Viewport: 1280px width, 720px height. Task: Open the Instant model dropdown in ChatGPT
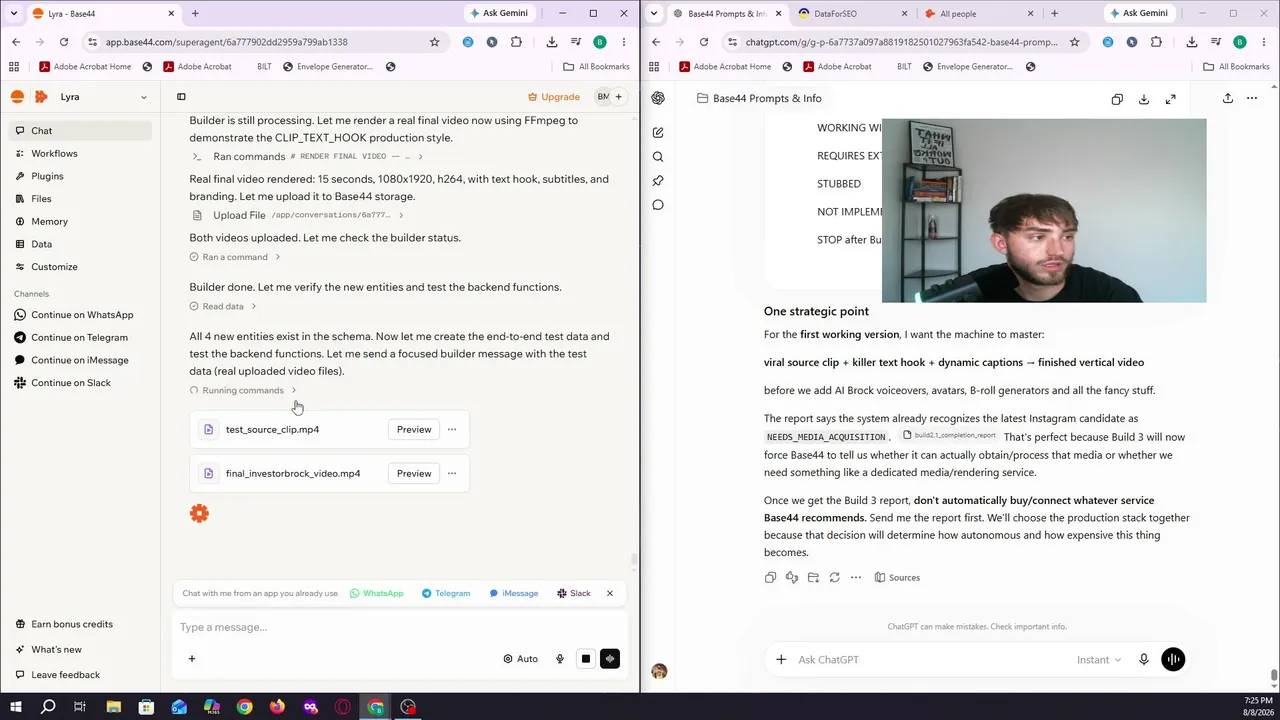[1099, 660]
